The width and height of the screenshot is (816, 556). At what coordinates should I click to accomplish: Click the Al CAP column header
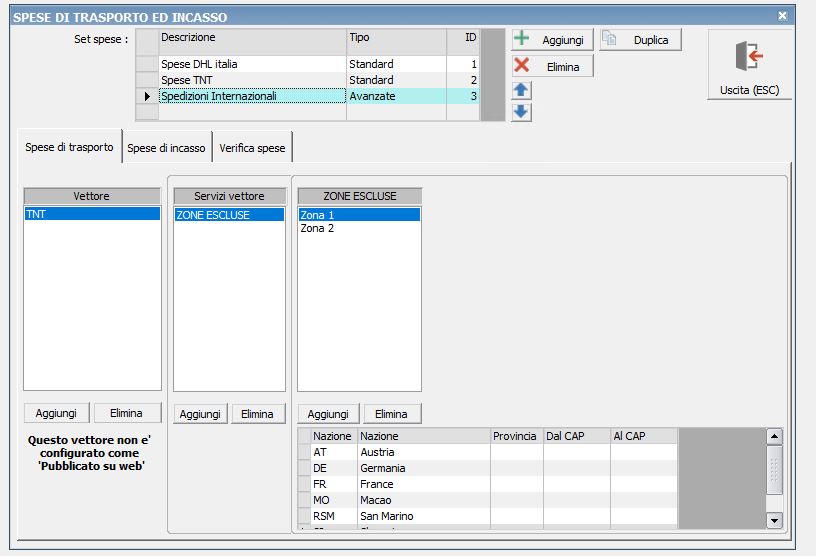coord(644,436)
